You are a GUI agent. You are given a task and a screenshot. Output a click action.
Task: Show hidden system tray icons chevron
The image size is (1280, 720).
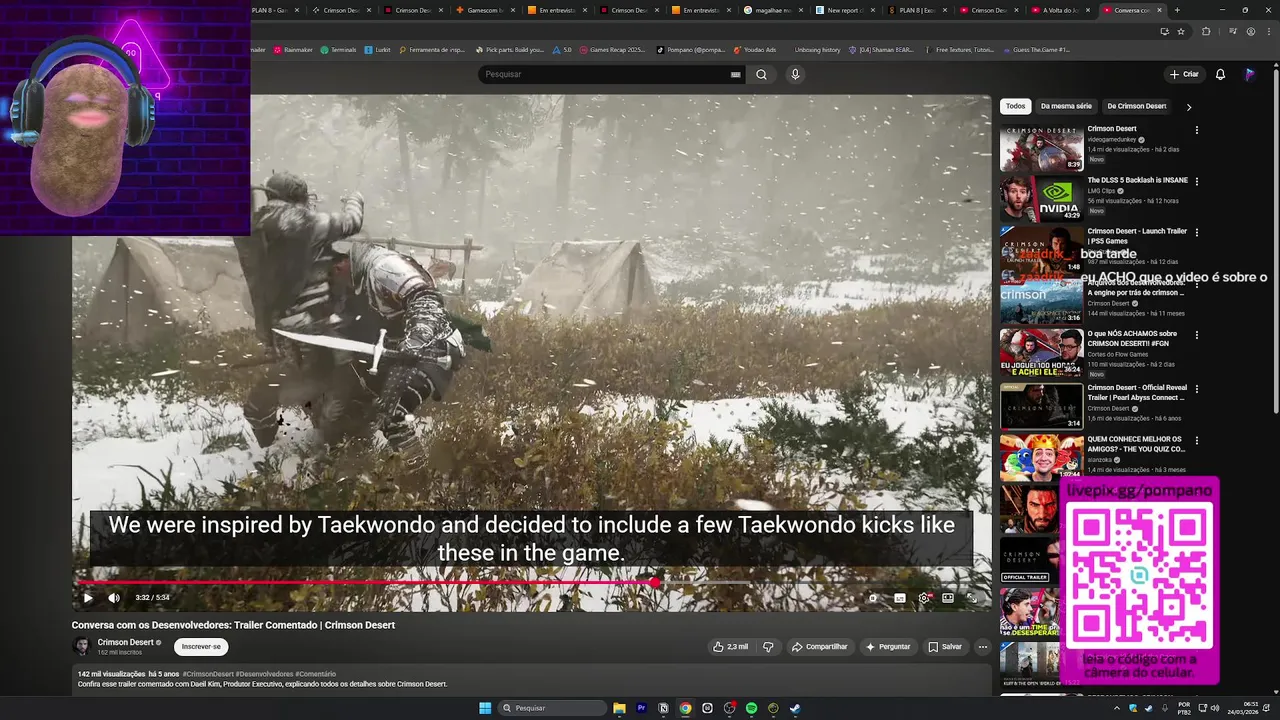1117,708
